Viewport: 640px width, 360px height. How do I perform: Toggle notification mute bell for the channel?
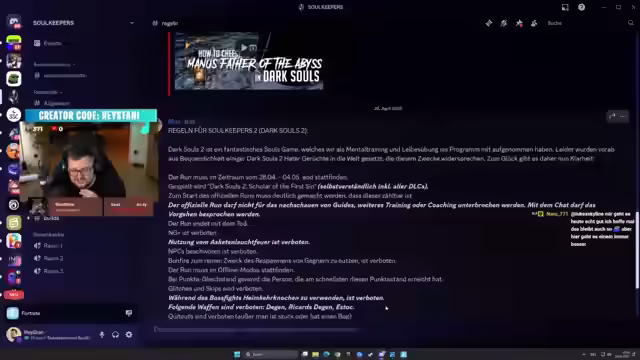coord(504,23)
